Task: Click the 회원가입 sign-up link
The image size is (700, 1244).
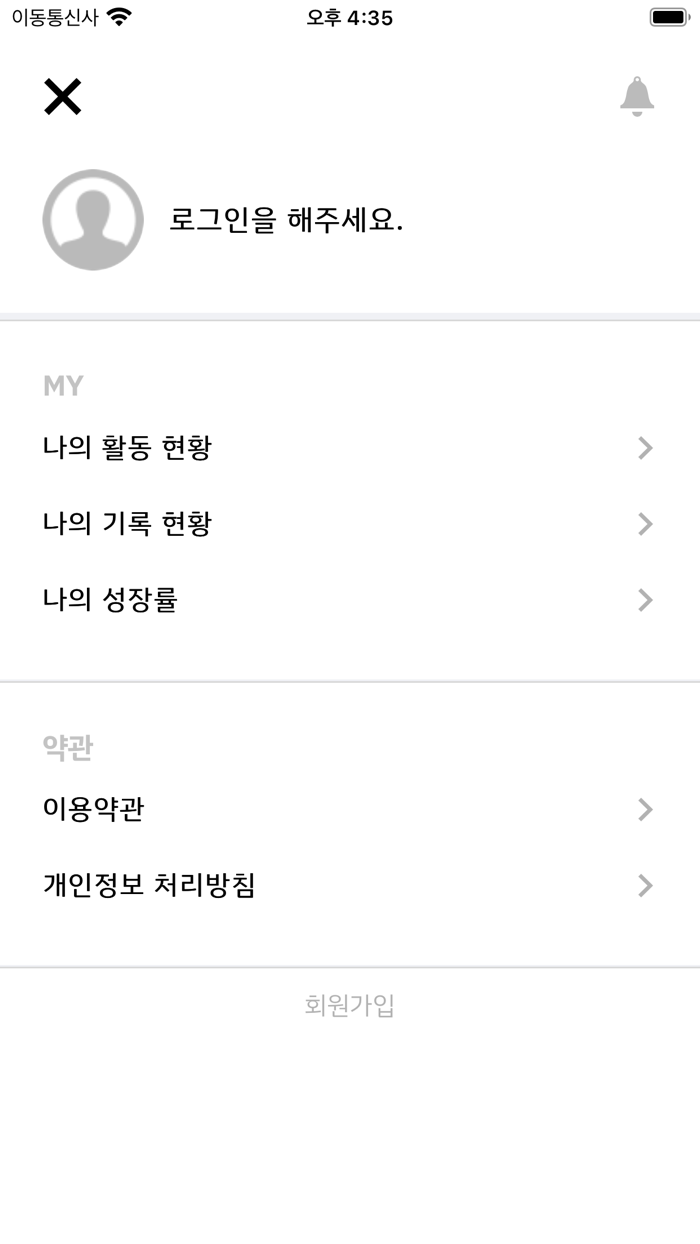Action: (350, 1008)
